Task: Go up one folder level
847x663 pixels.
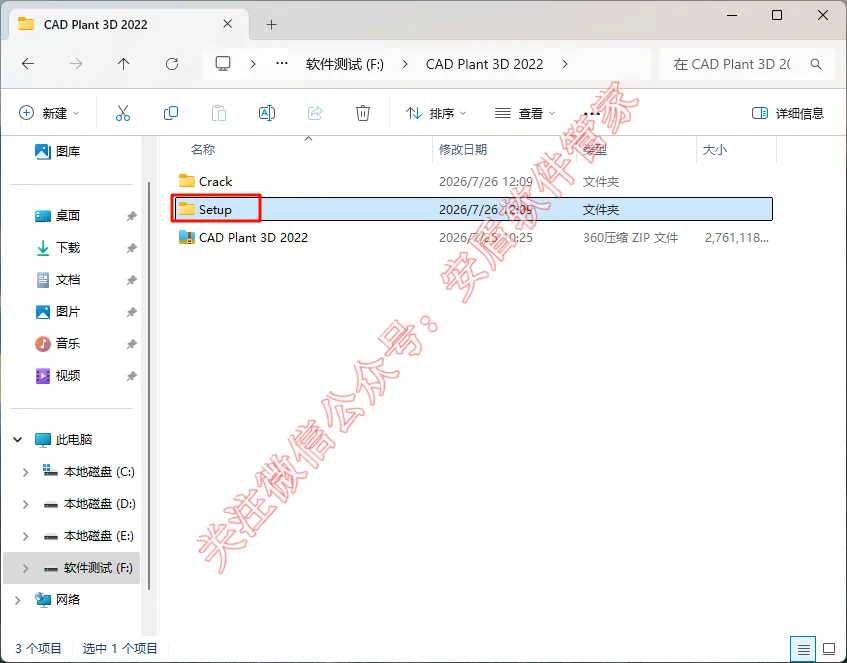Action: coord(124,64)
